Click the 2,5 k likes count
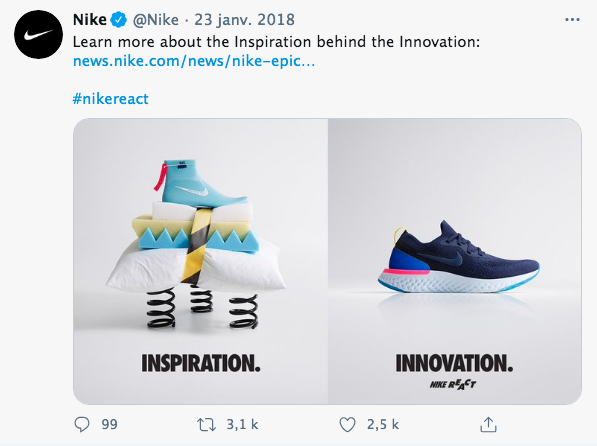597x446 pixels. pos(383,424)
